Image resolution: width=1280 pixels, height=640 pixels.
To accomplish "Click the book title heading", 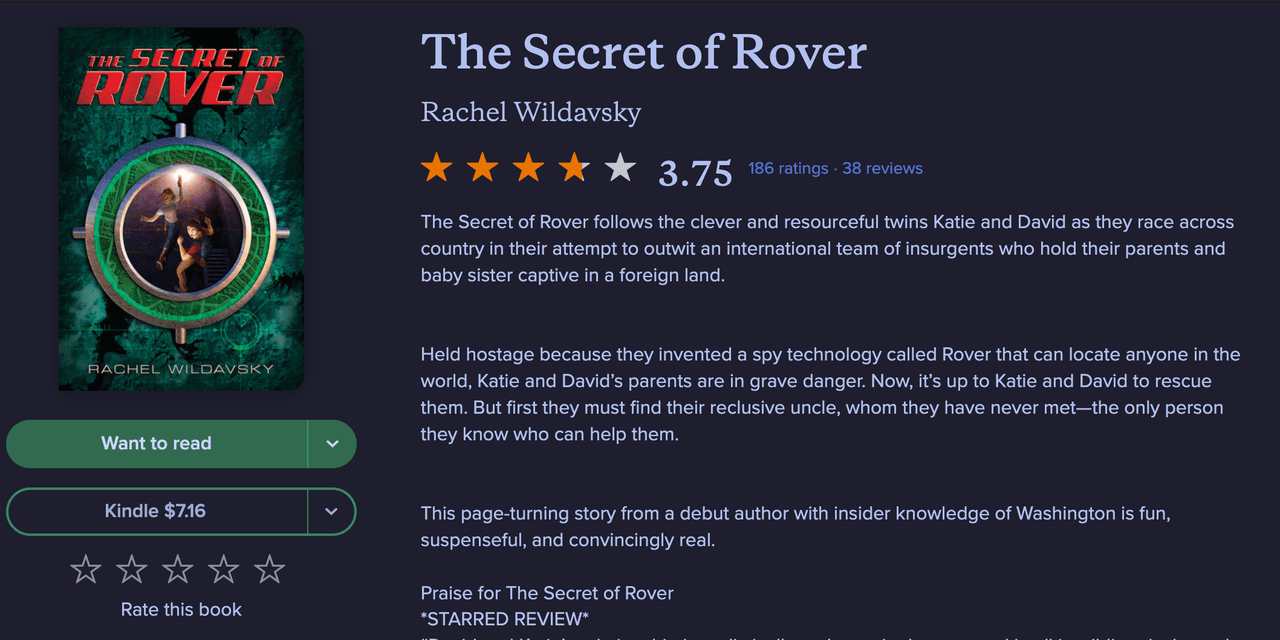I will point(644,52).
